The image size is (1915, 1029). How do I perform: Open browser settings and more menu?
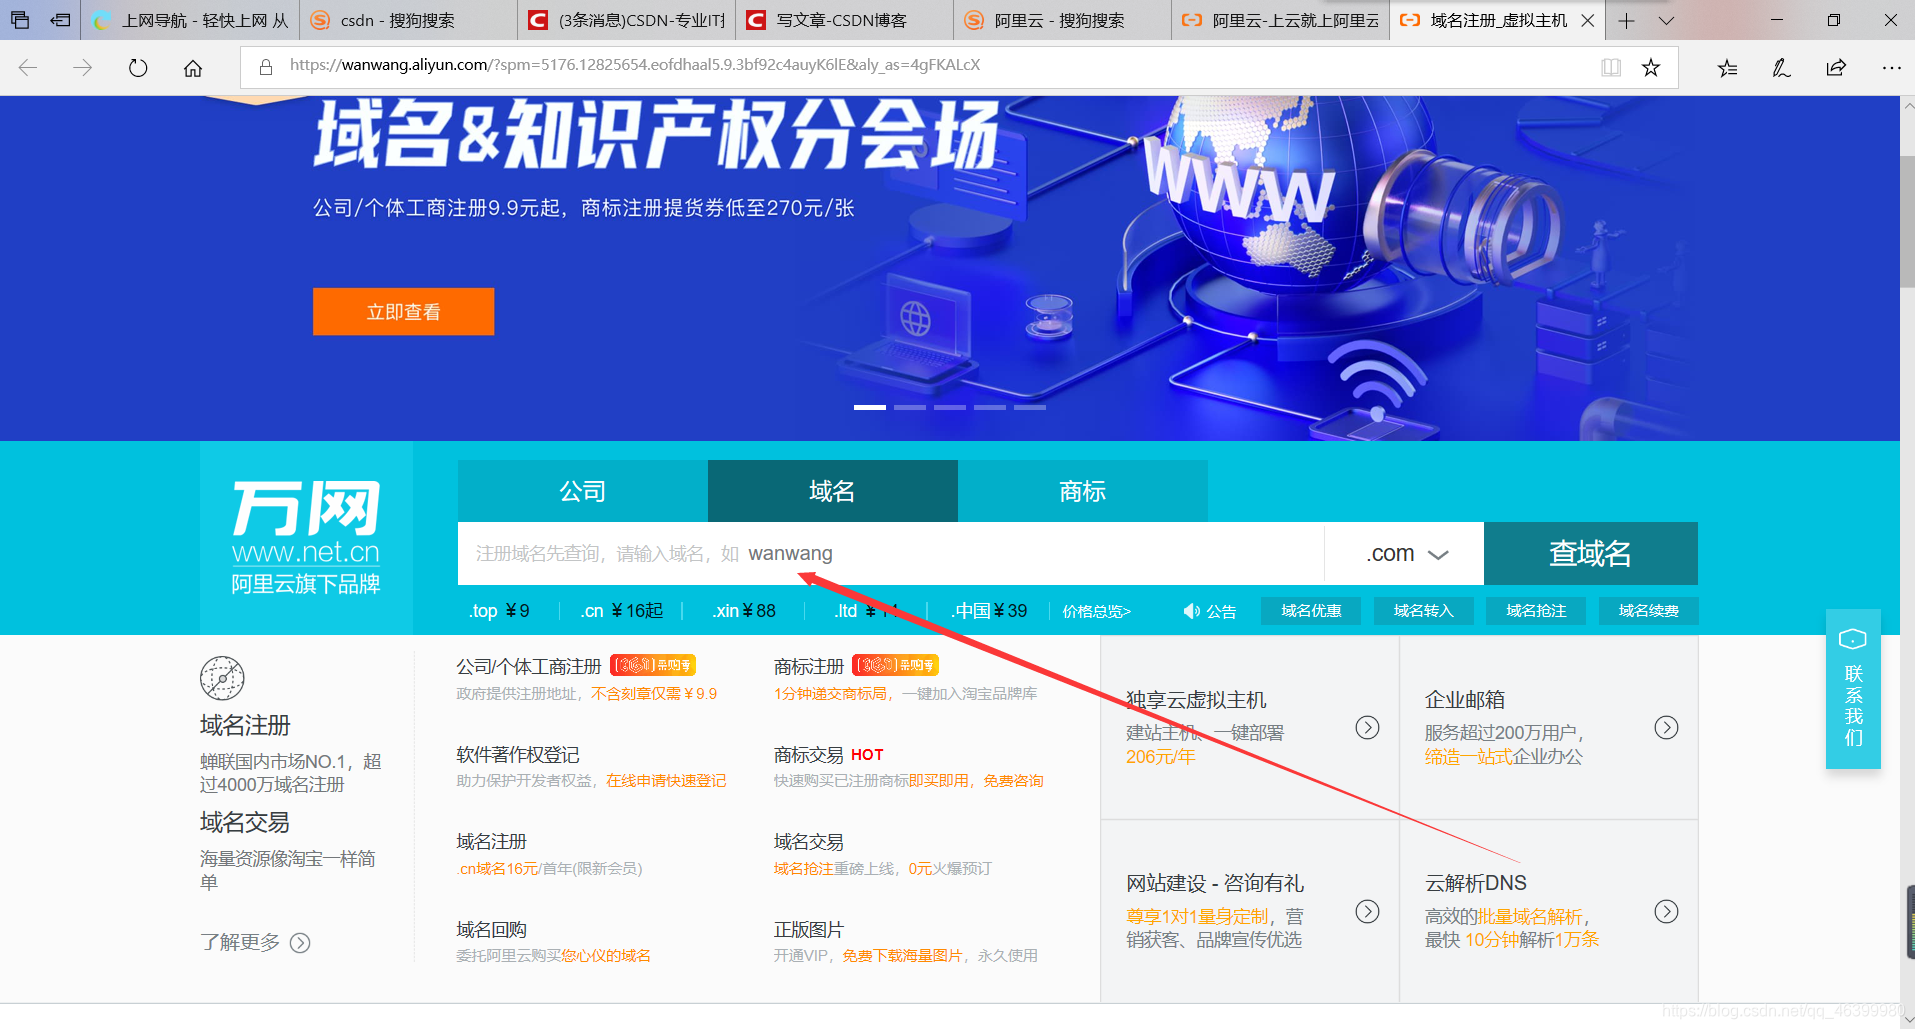[x=1891, y=67]
